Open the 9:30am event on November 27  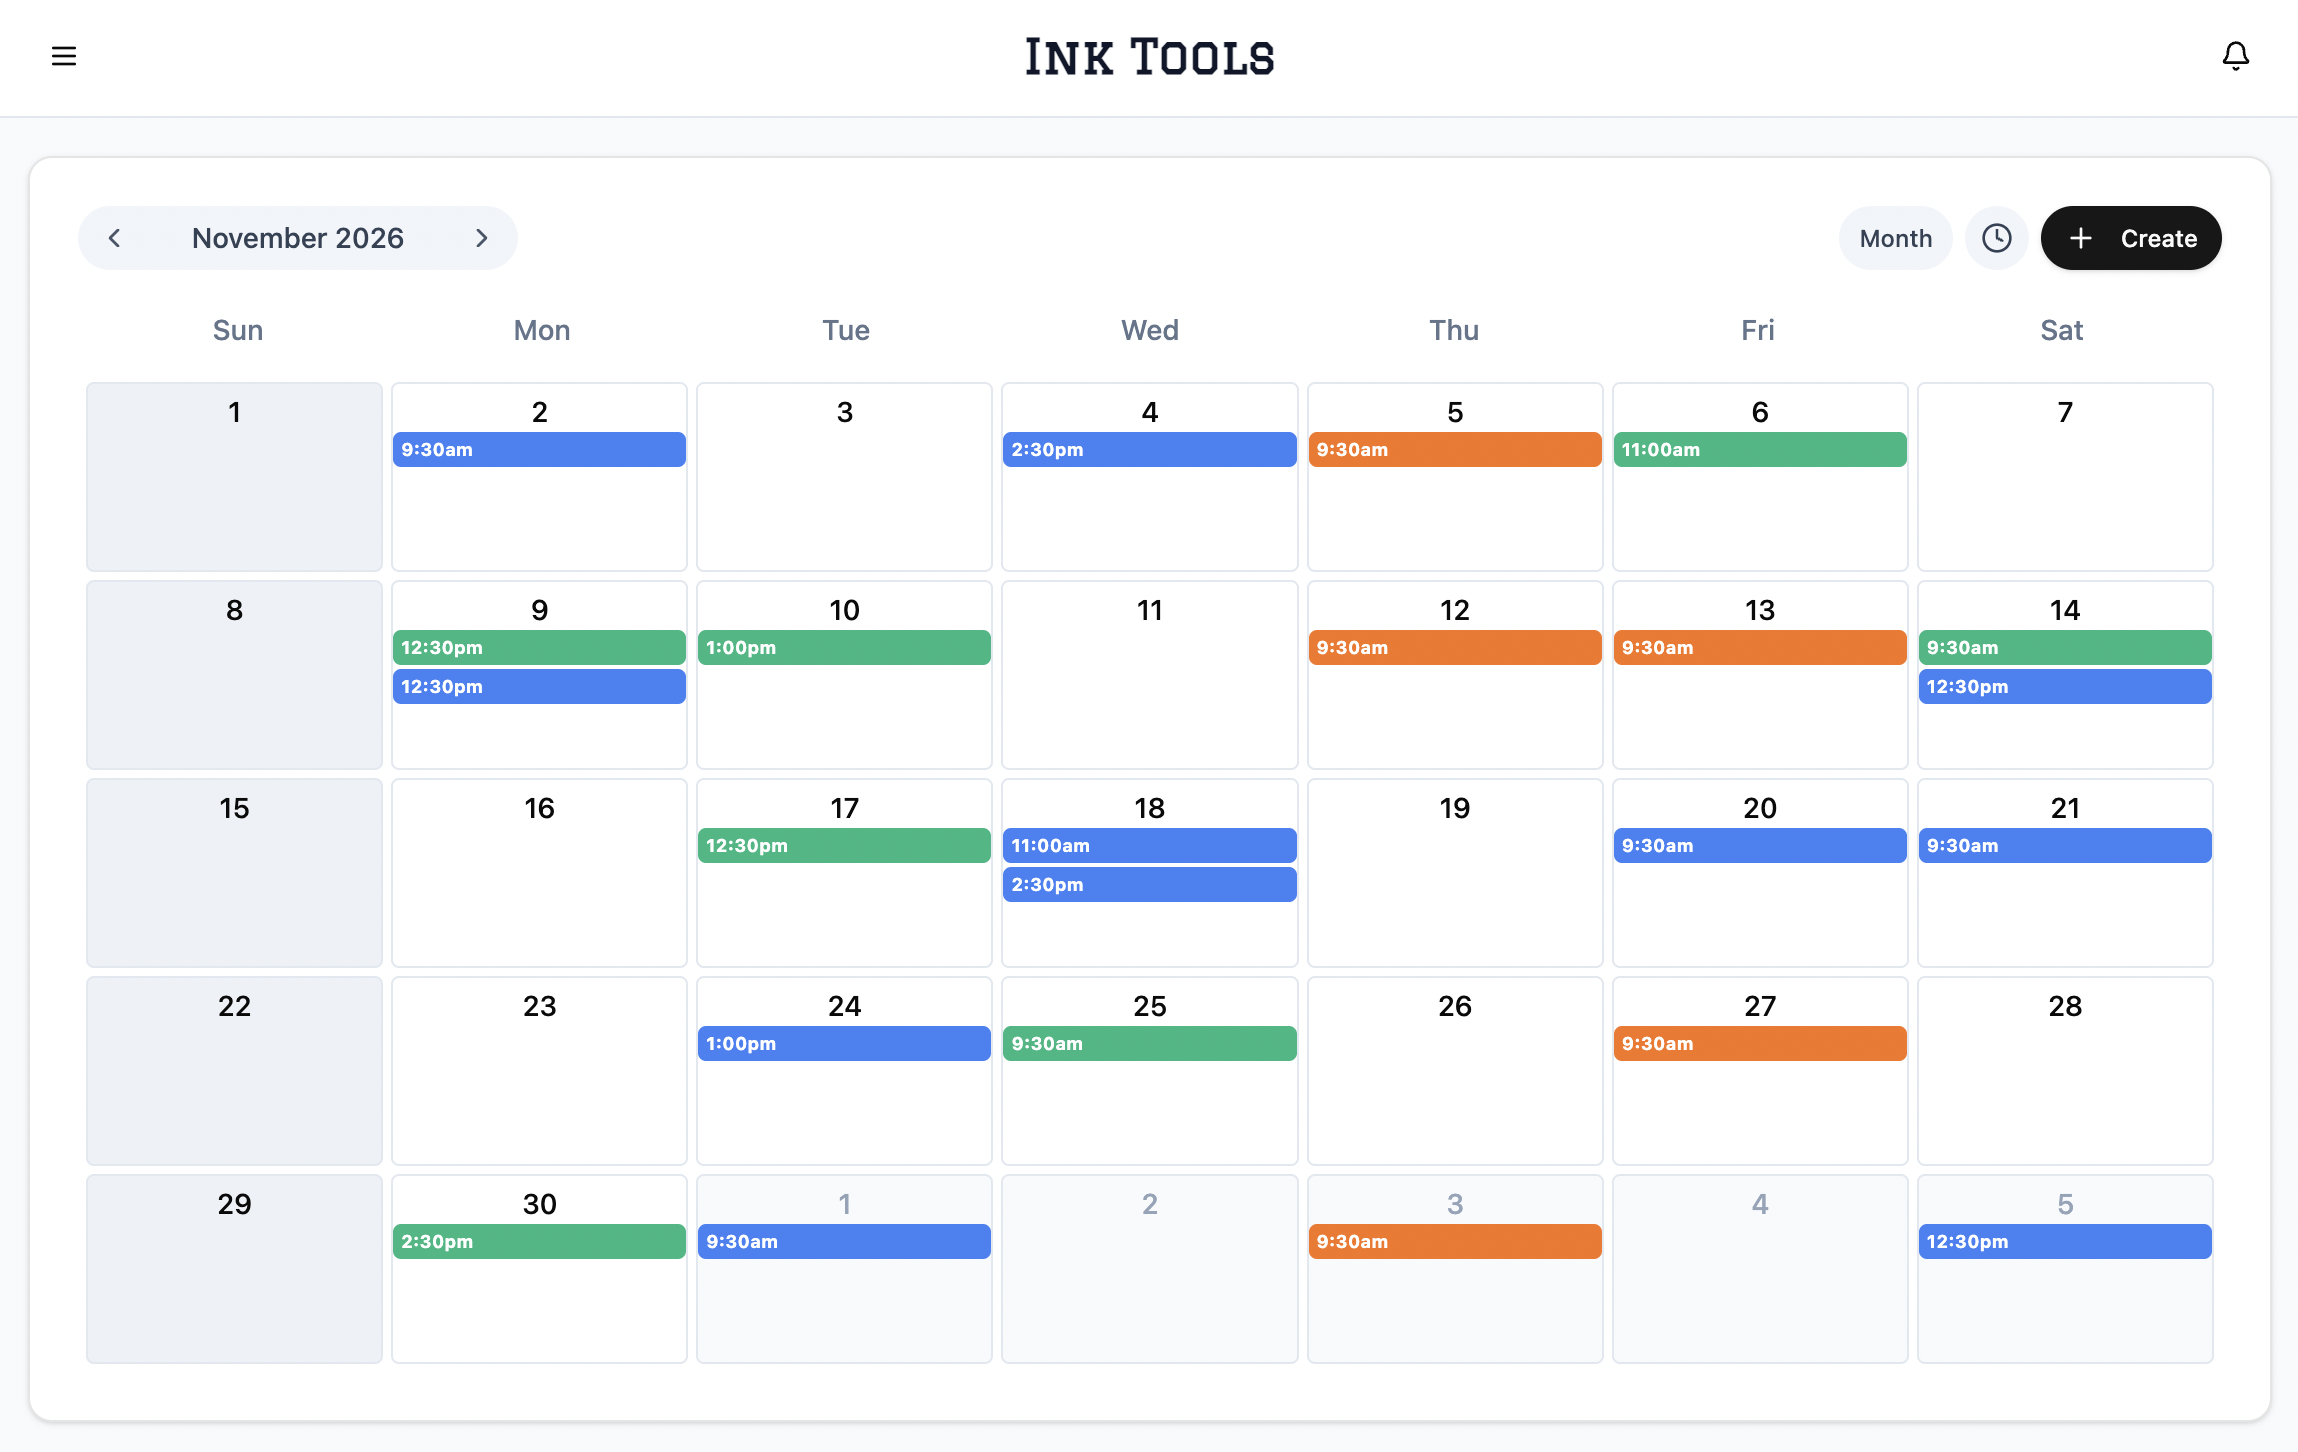(x=1760, y=1044)
